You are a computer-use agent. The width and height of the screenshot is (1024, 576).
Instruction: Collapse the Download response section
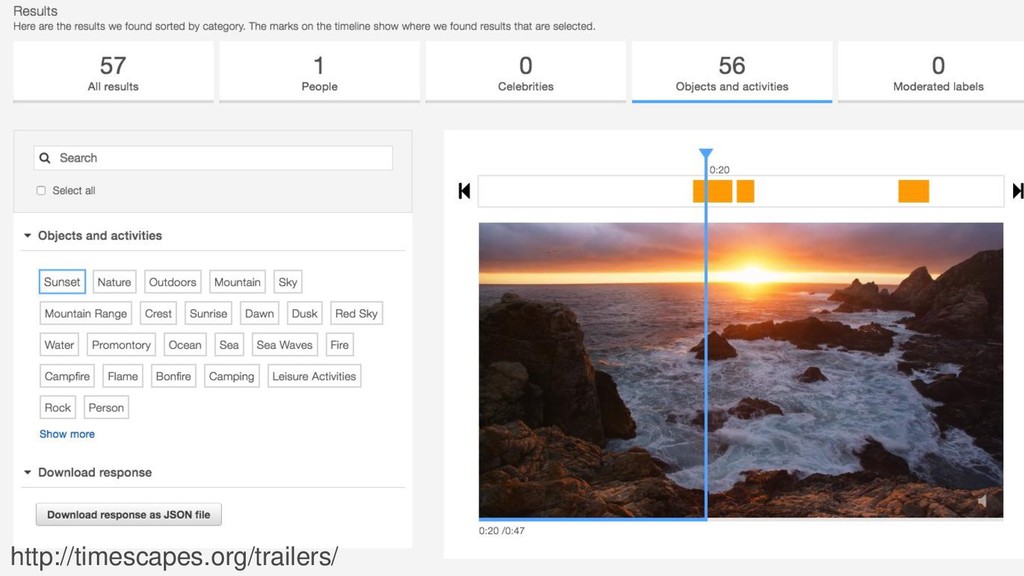click(x=27, y=472)
